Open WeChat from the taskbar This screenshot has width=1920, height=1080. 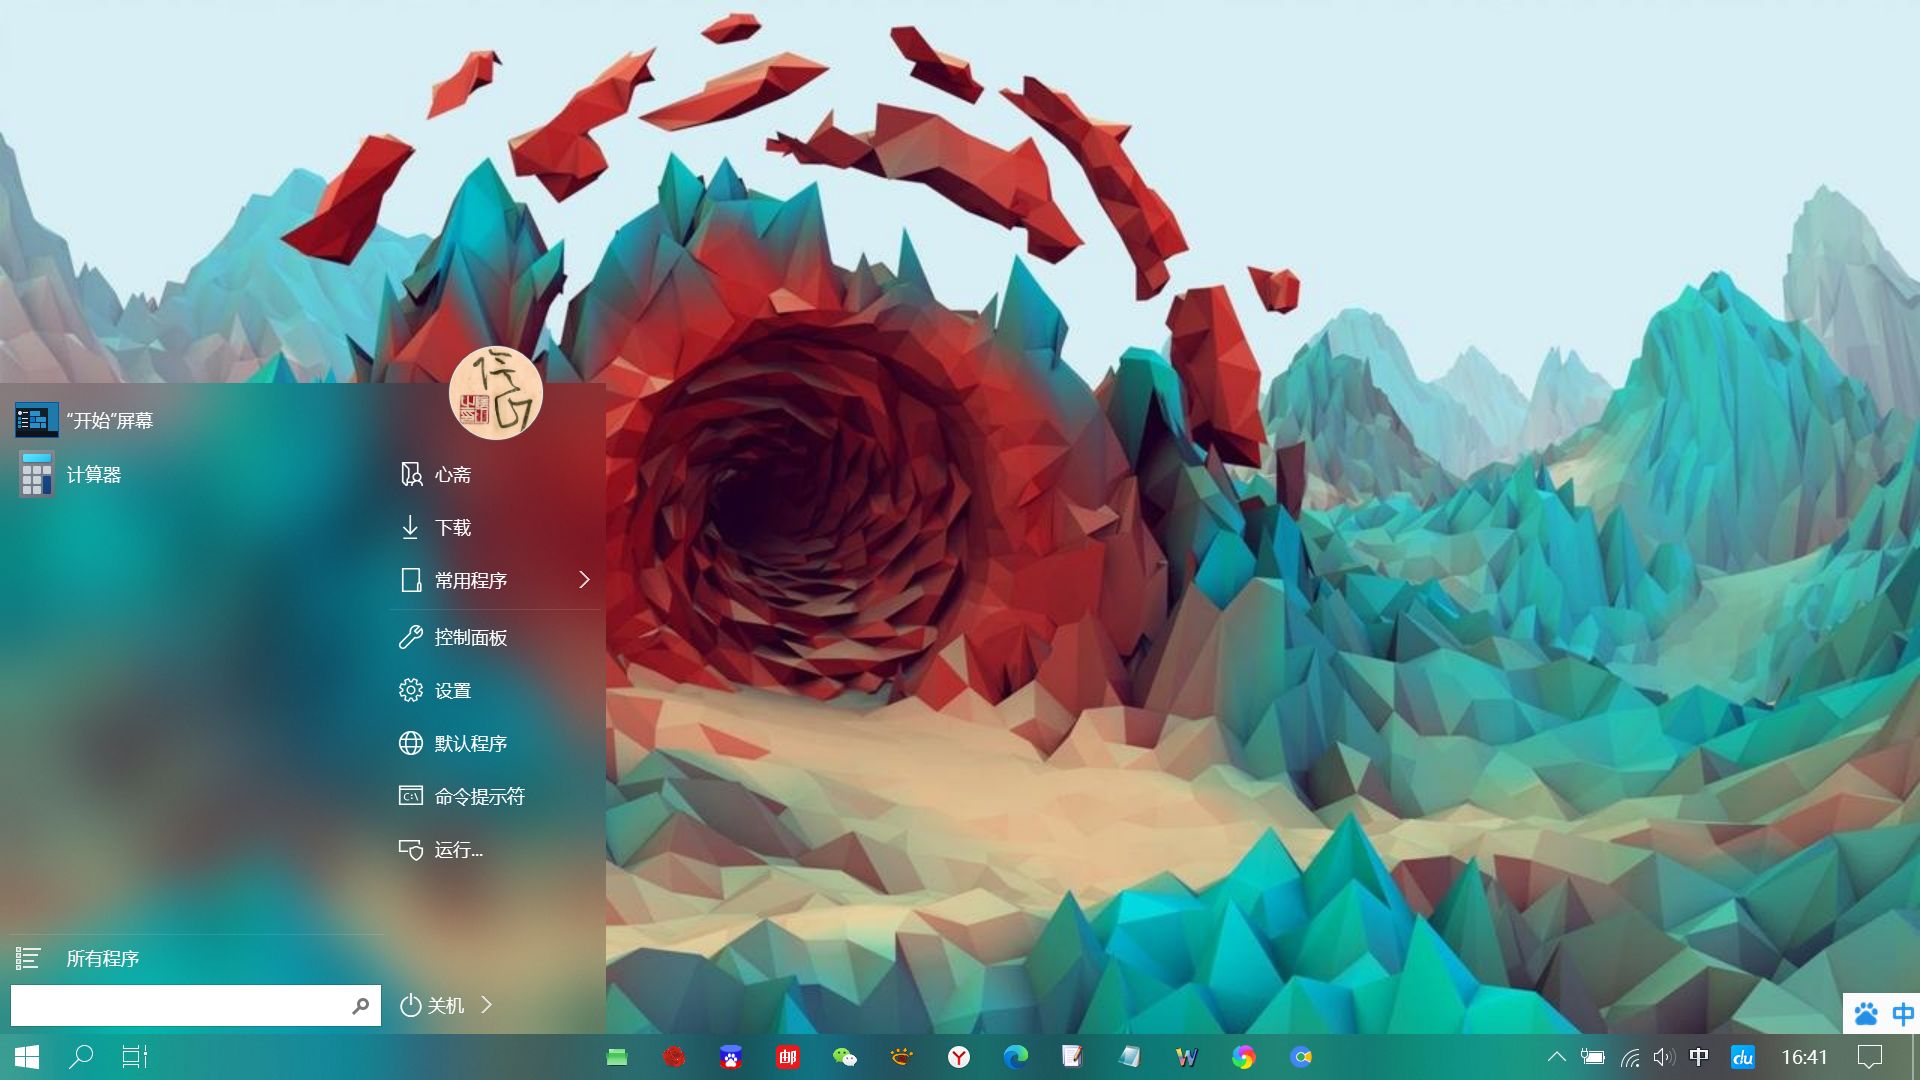coord(845,1057)
